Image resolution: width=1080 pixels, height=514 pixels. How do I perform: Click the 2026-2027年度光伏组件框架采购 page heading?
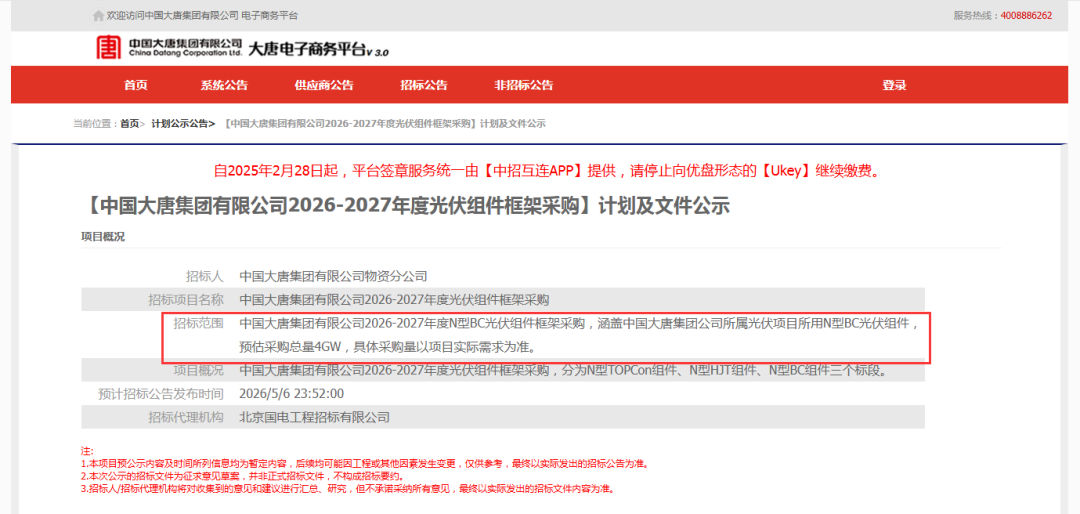405,207
